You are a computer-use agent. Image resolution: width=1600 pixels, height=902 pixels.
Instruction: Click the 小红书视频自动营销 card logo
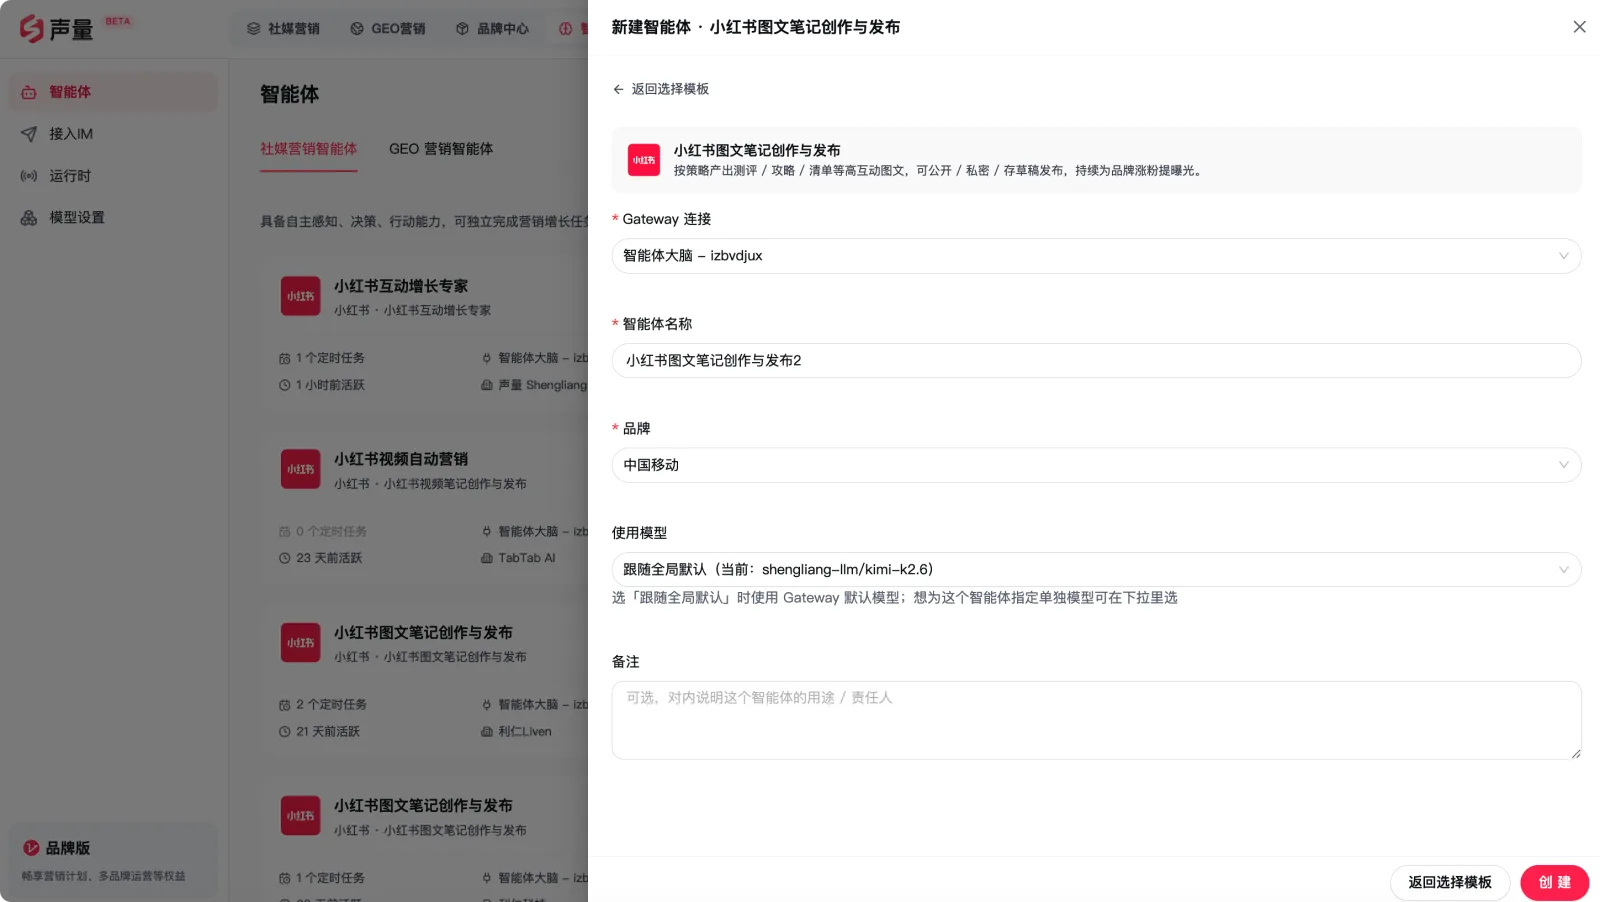tap(301, 469)
